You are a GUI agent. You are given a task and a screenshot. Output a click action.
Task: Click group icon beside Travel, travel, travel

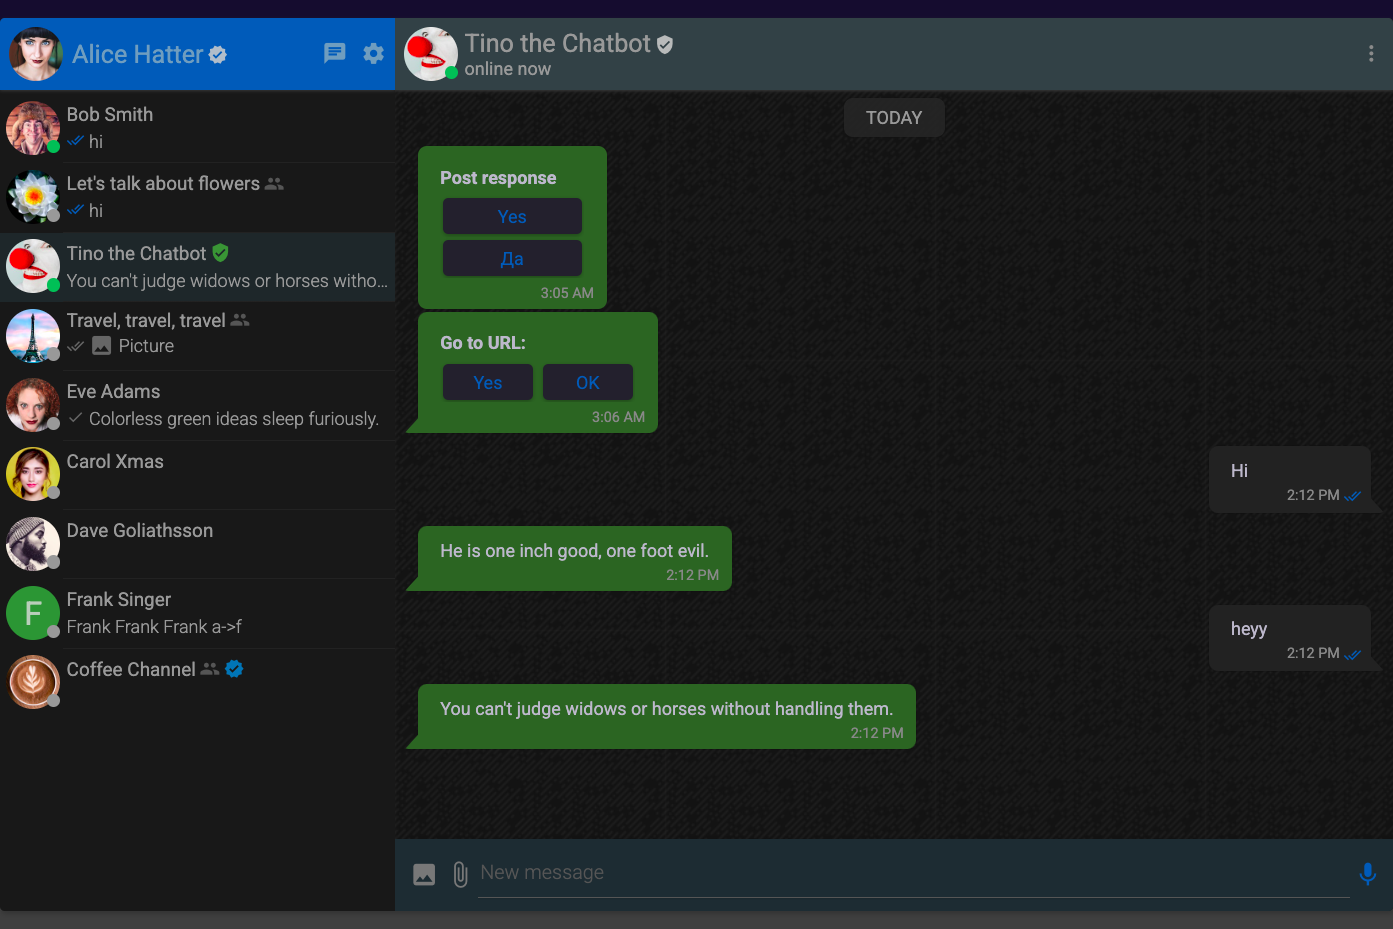point(240,320)
